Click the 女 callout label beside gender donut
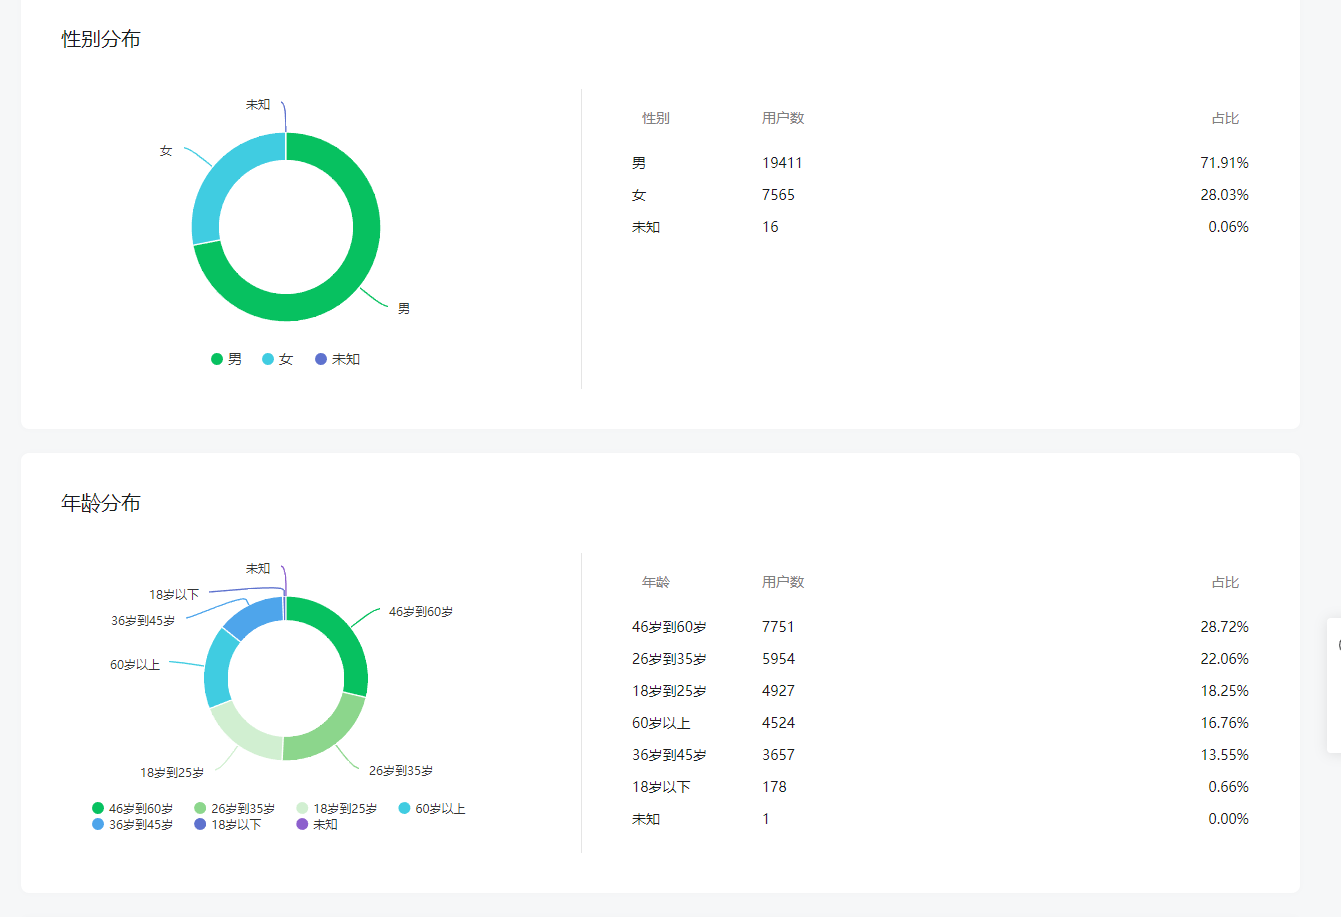 coord(166,151)
